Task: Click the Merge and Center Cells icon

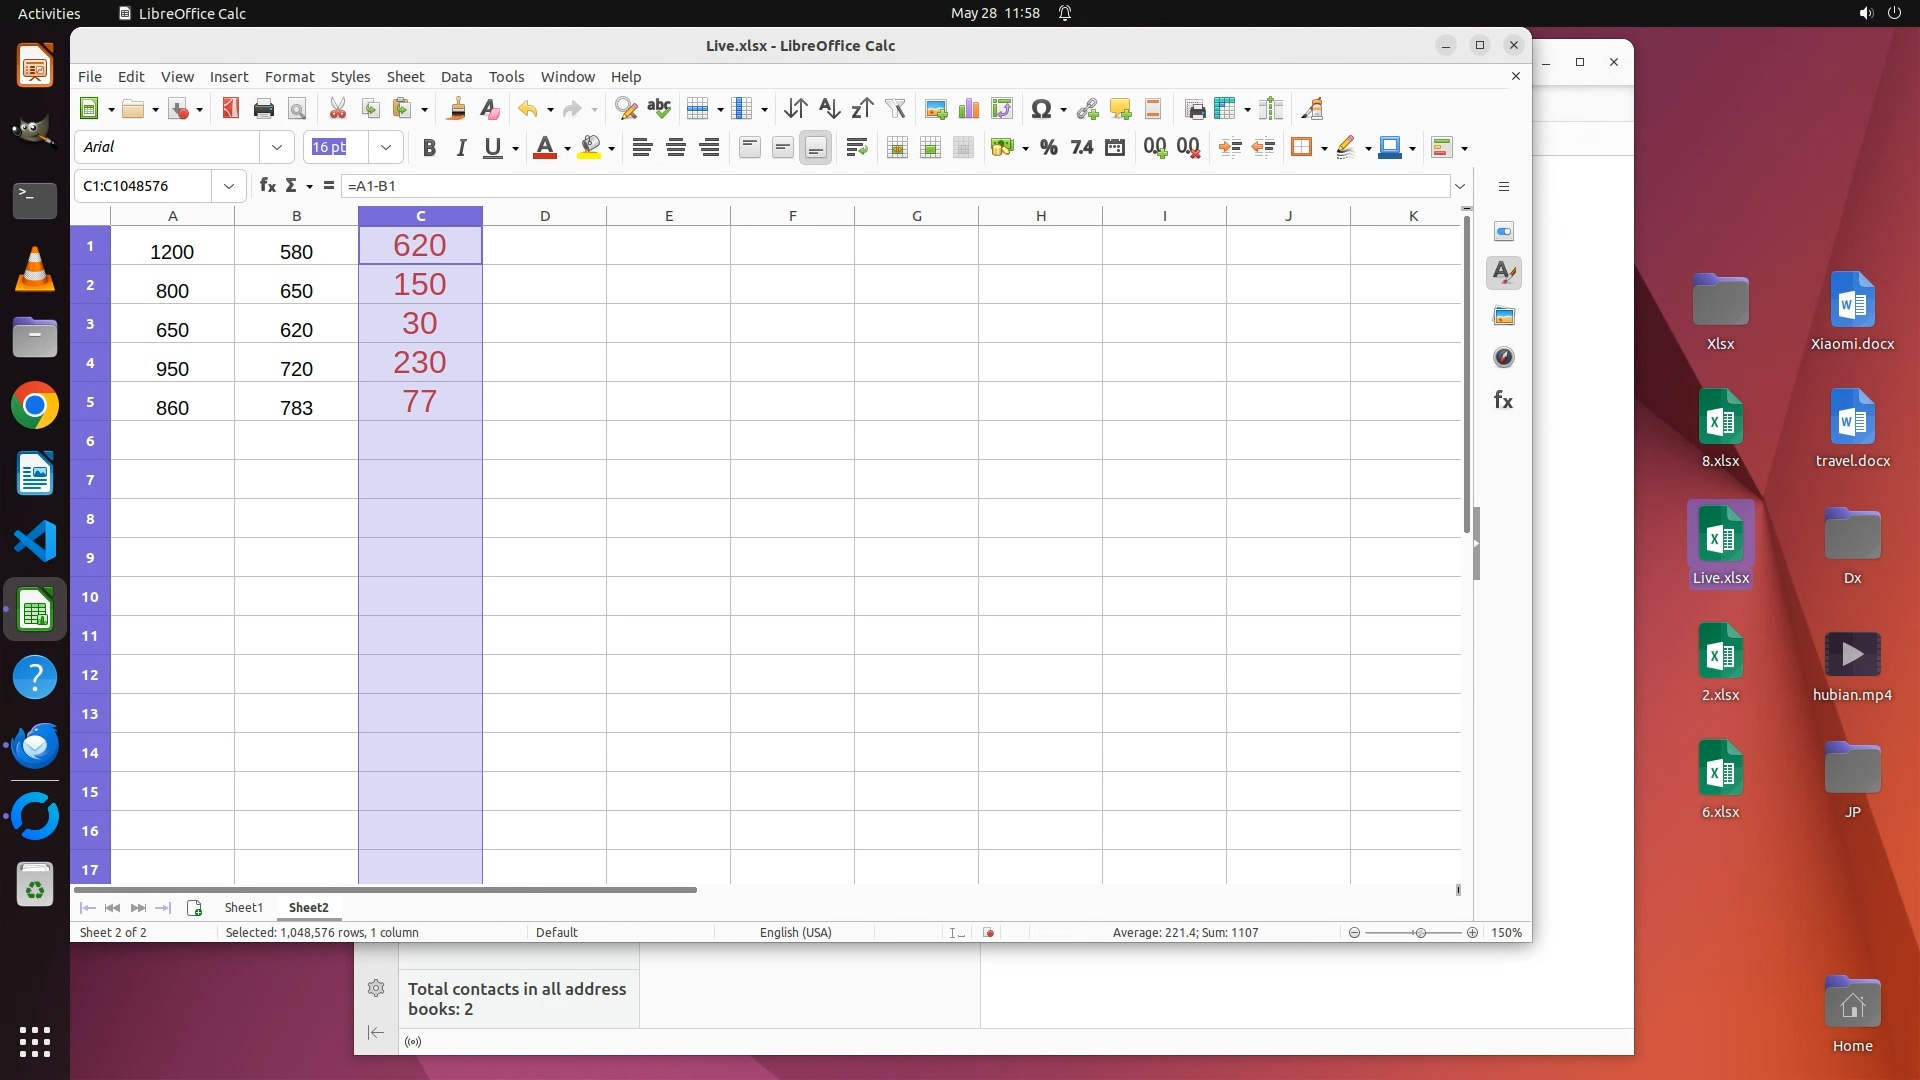Action: (897, 148)
